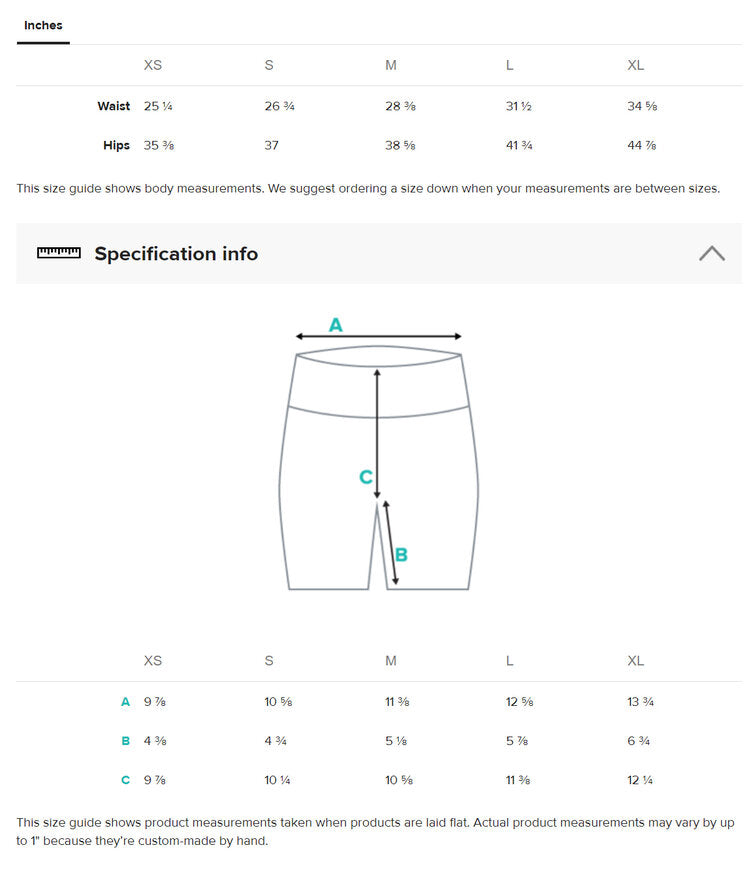Screen dimensions: 750x884
Task: Click the B inseam label on diagram
Action: [401, 555]
